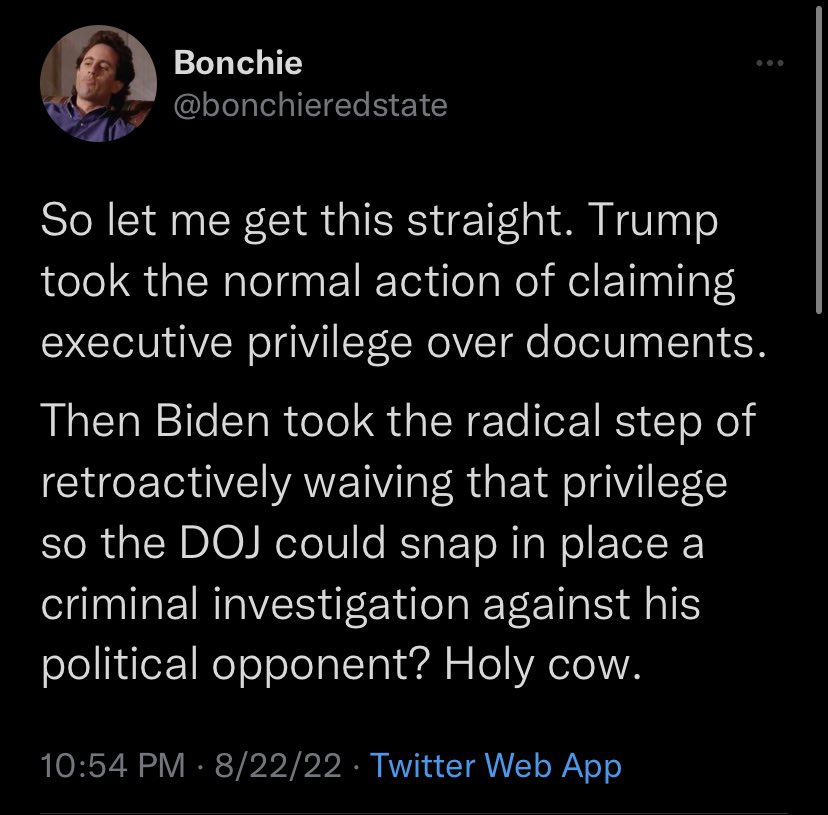Select the 8/22/22 date text
Image resolution: width=828 pixels, height=815 pixels.
tap(278, 765)
